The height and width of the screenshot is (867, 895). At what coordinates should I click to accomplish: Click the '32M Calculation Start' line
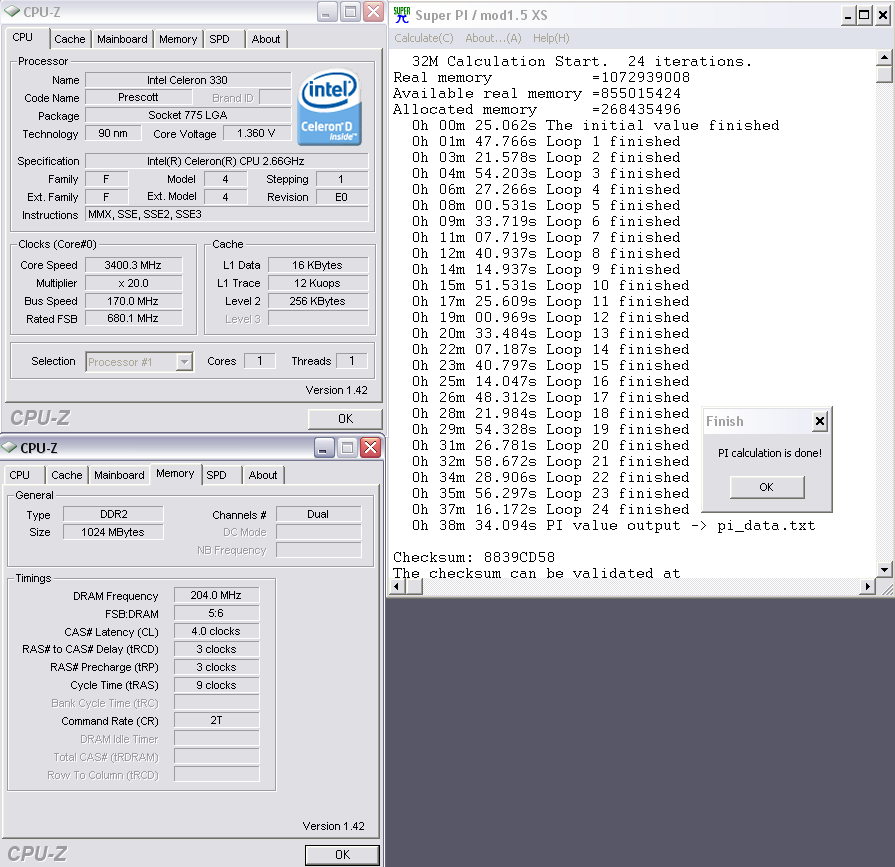click(582, 61)
